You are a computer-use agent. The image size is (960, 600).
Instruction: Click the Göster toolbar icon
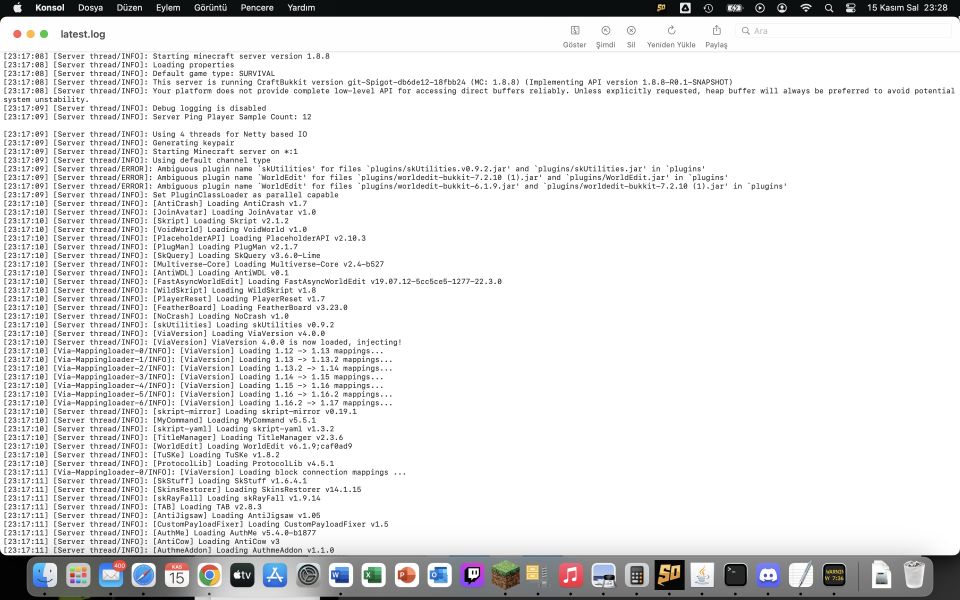pos(575,31)
